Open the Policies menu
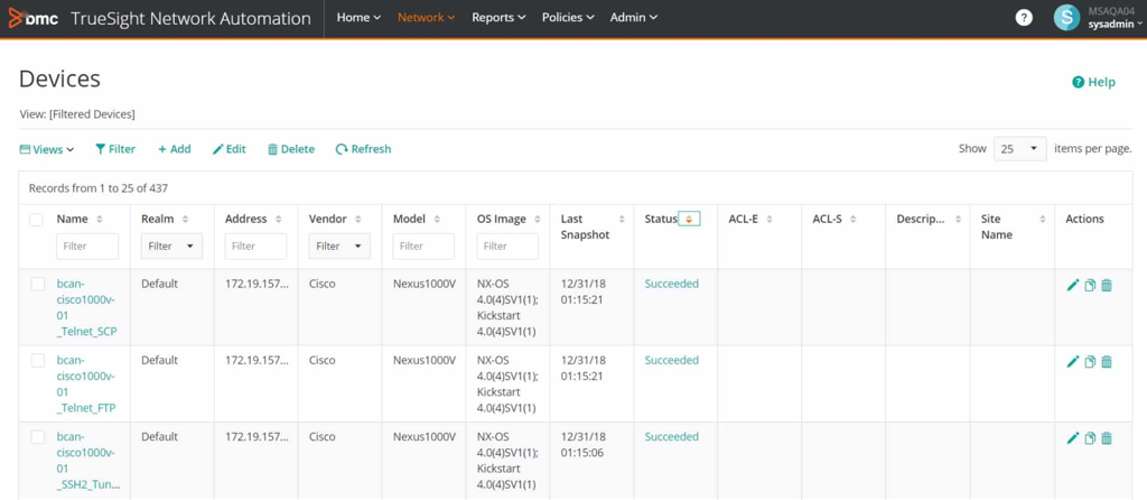1147x500 pixels. click(x=567, y=18)
